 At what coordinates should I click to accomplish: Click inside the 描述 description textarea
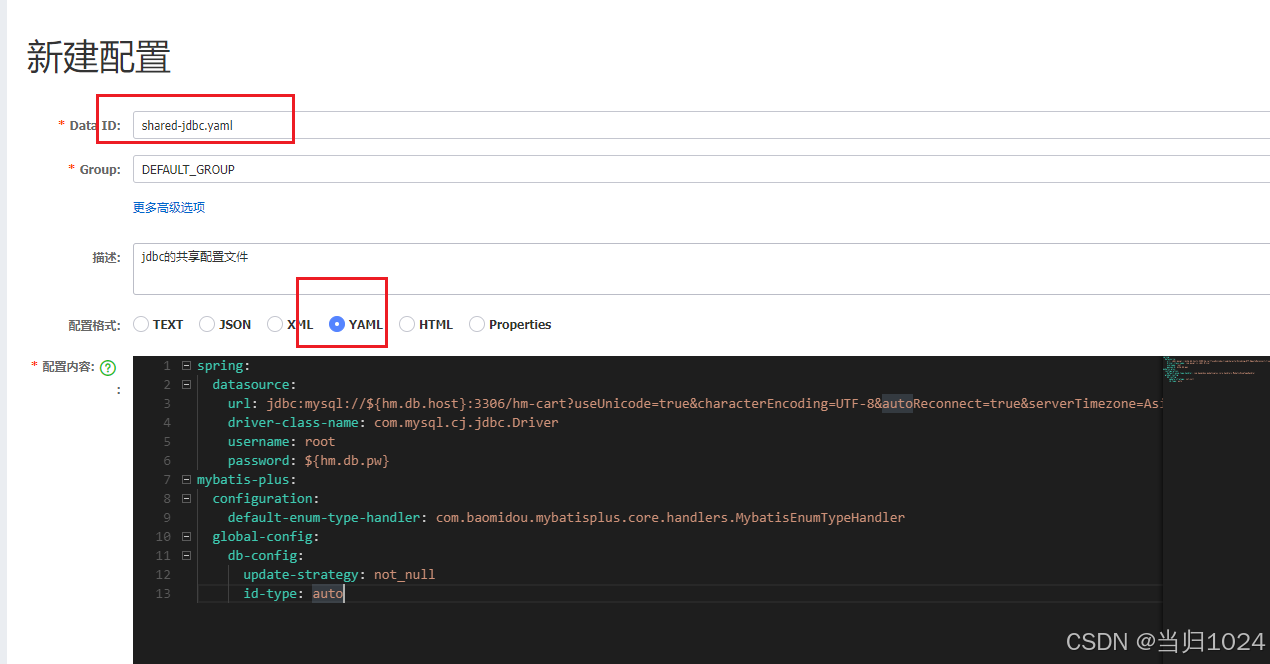[x=701, y=269]
